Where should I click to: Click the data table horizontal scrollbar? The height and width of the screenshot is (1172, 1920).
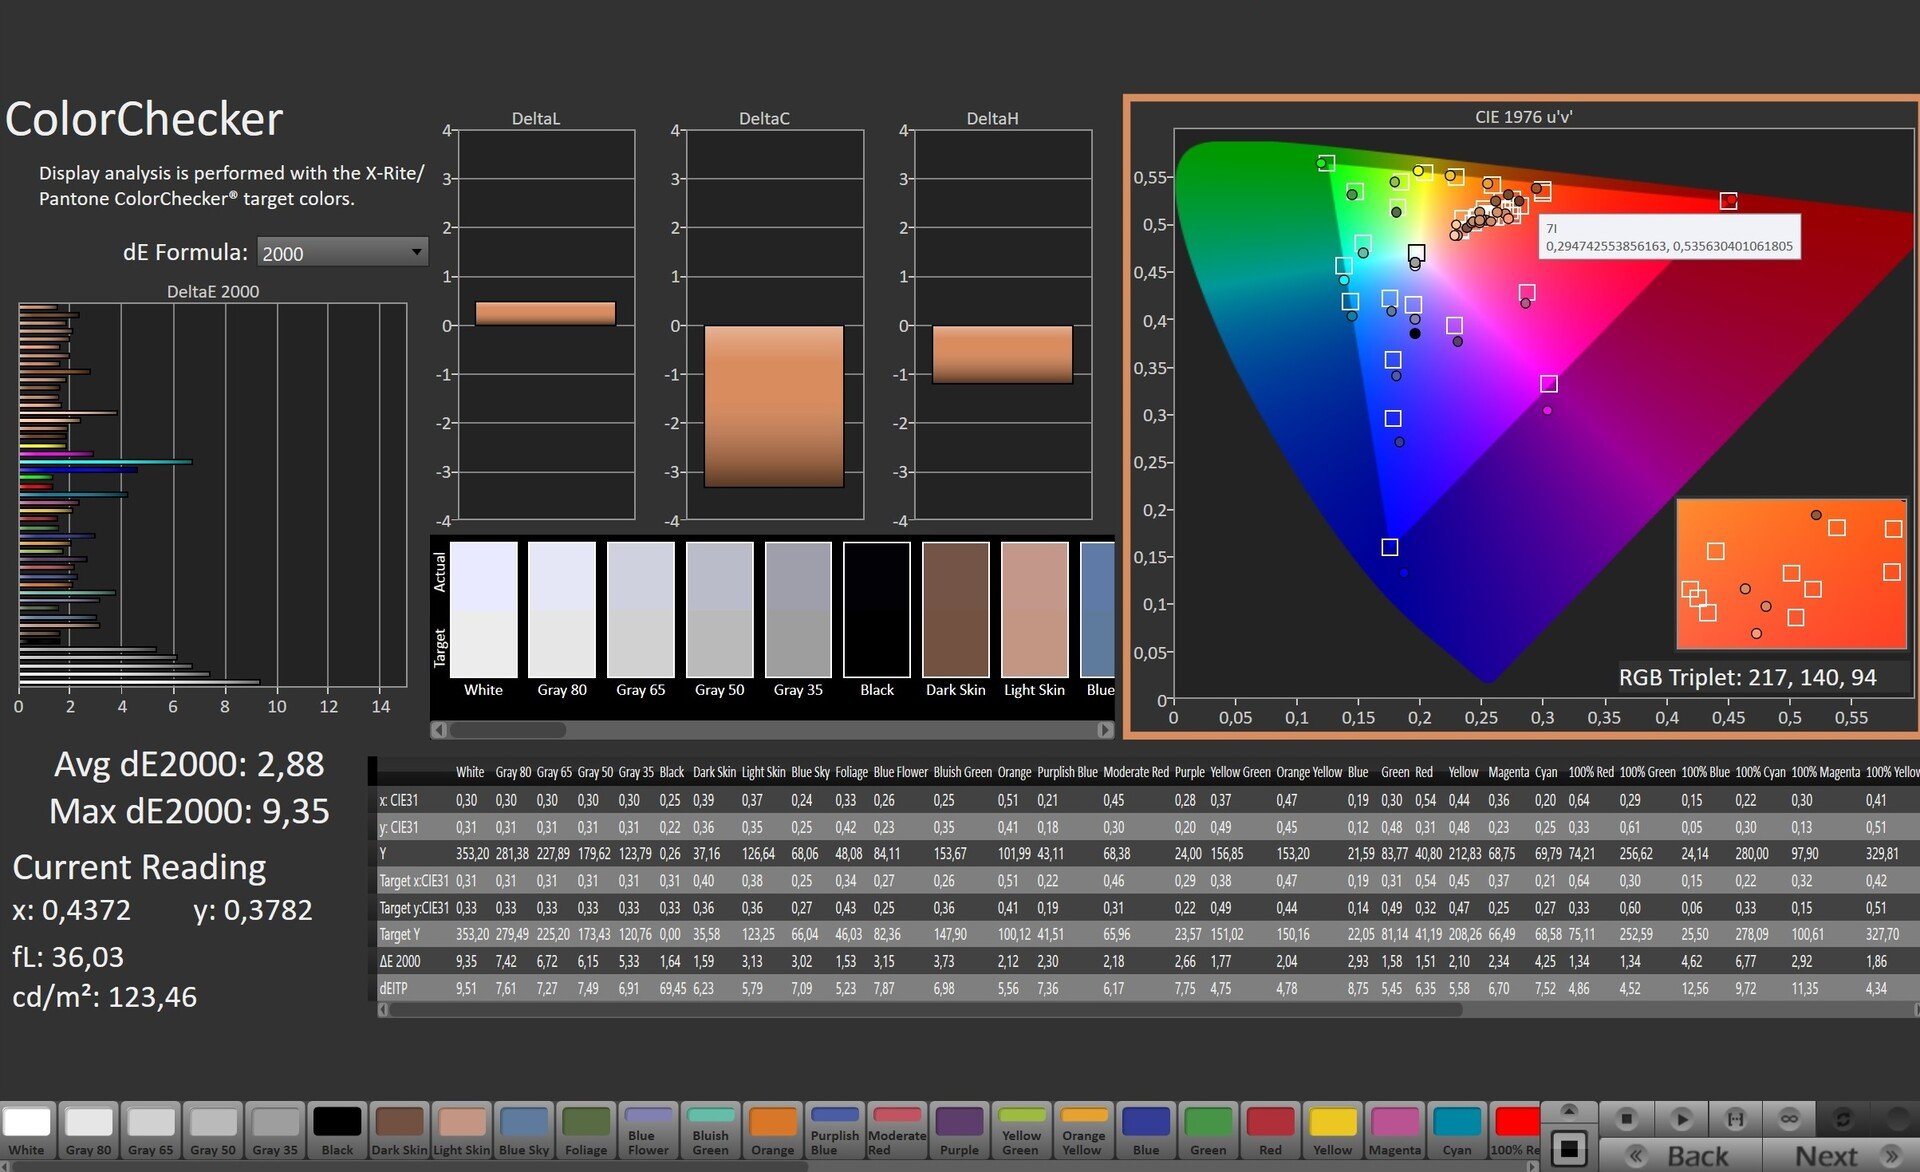[925, 1010]
